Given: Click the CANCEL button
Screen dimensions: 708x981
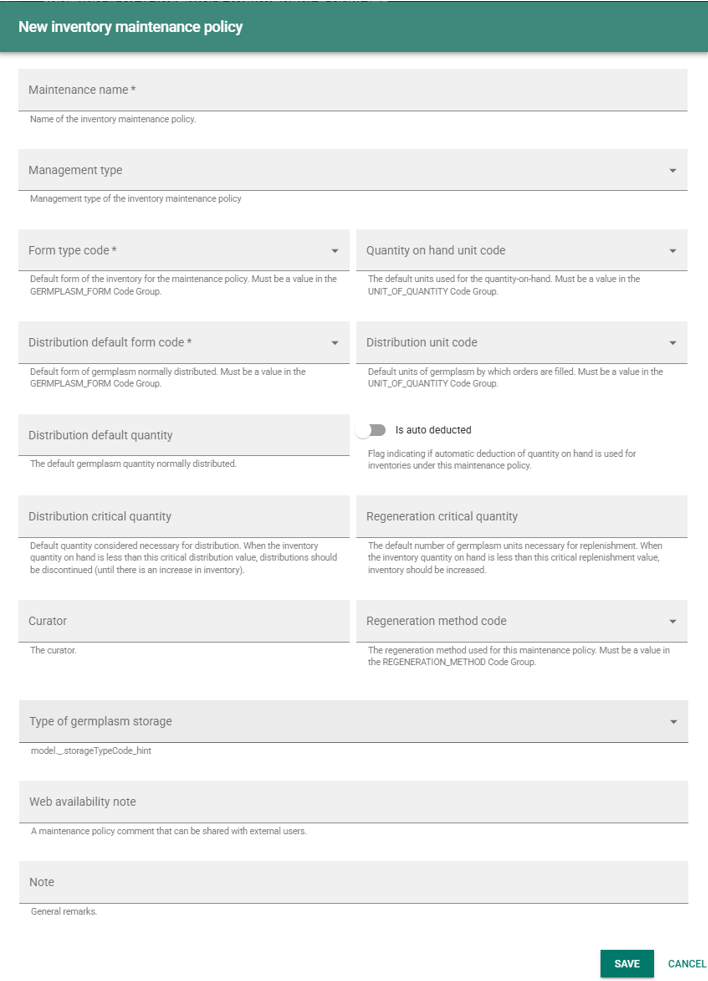Looking at the screenshot, I should click(x=687, y=964).
